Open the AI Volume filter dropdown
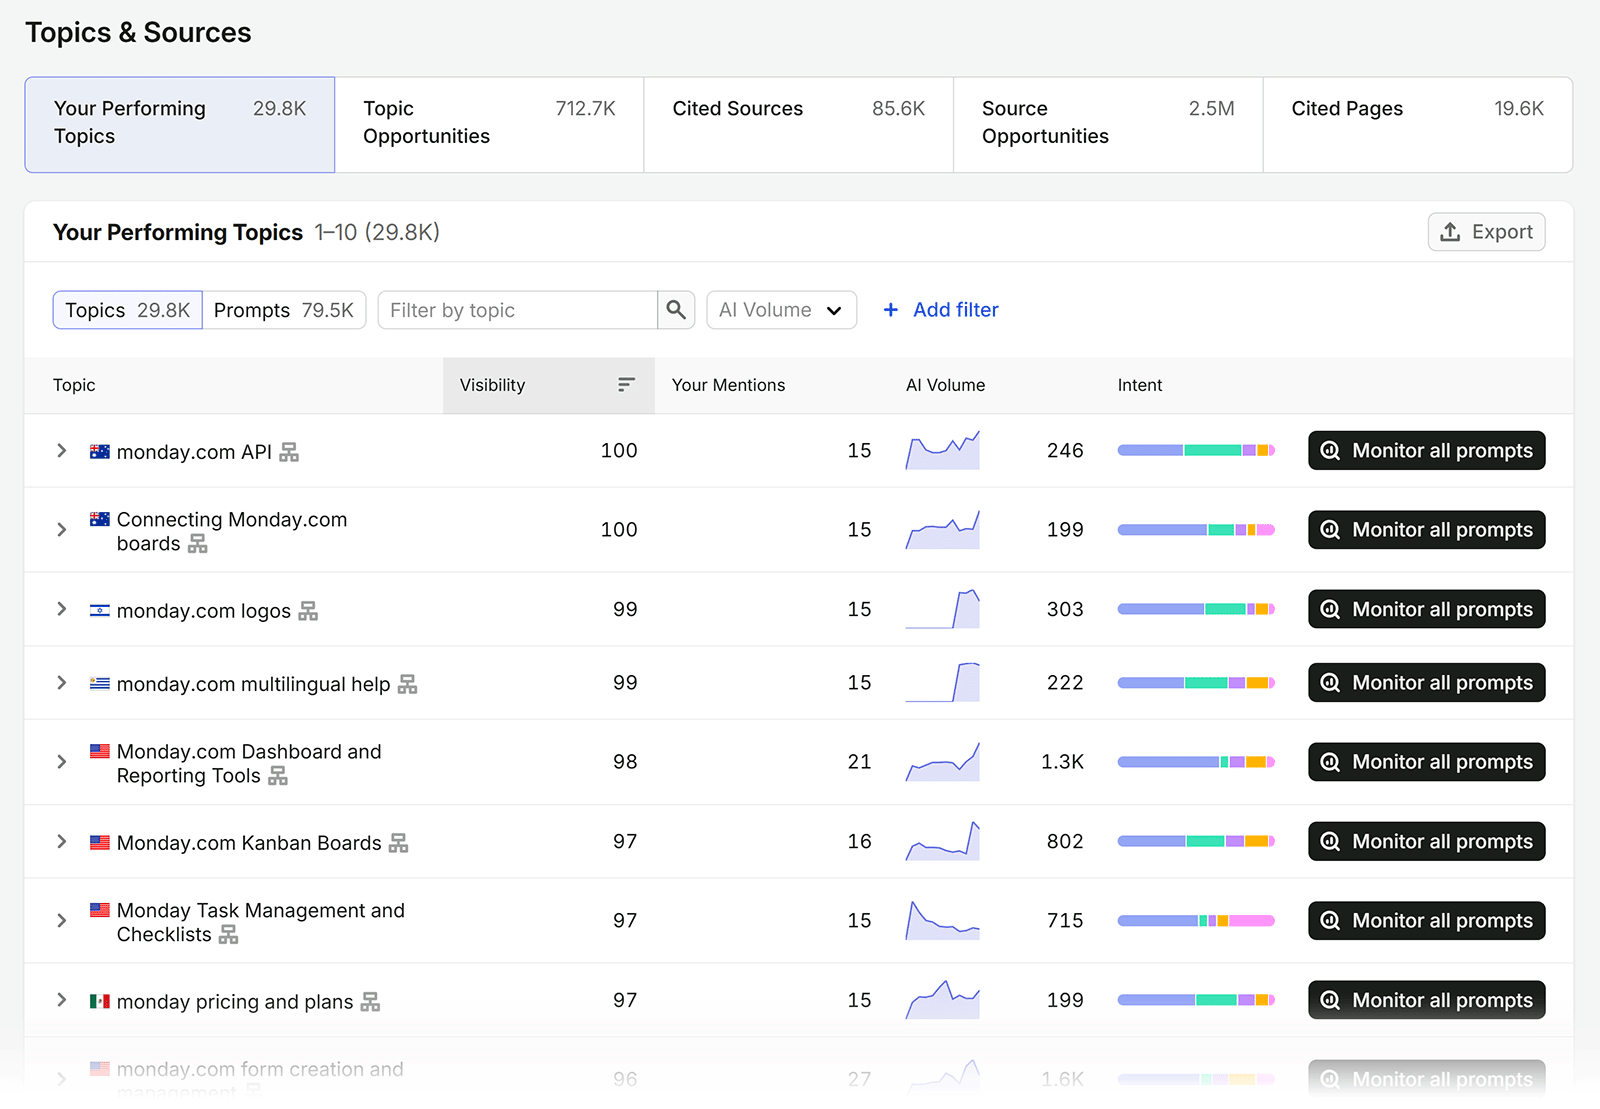This screenshot has height=1109, width=1600. coord(781,310)
